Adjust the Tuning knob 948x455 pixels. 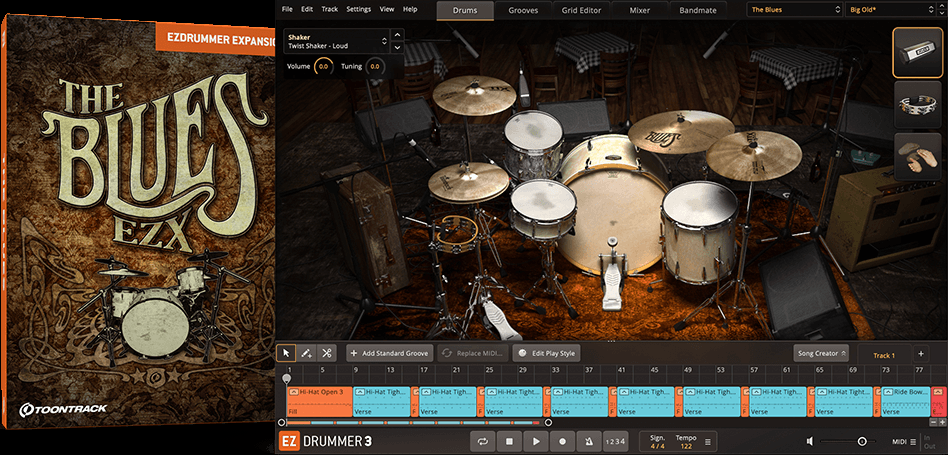375,66
